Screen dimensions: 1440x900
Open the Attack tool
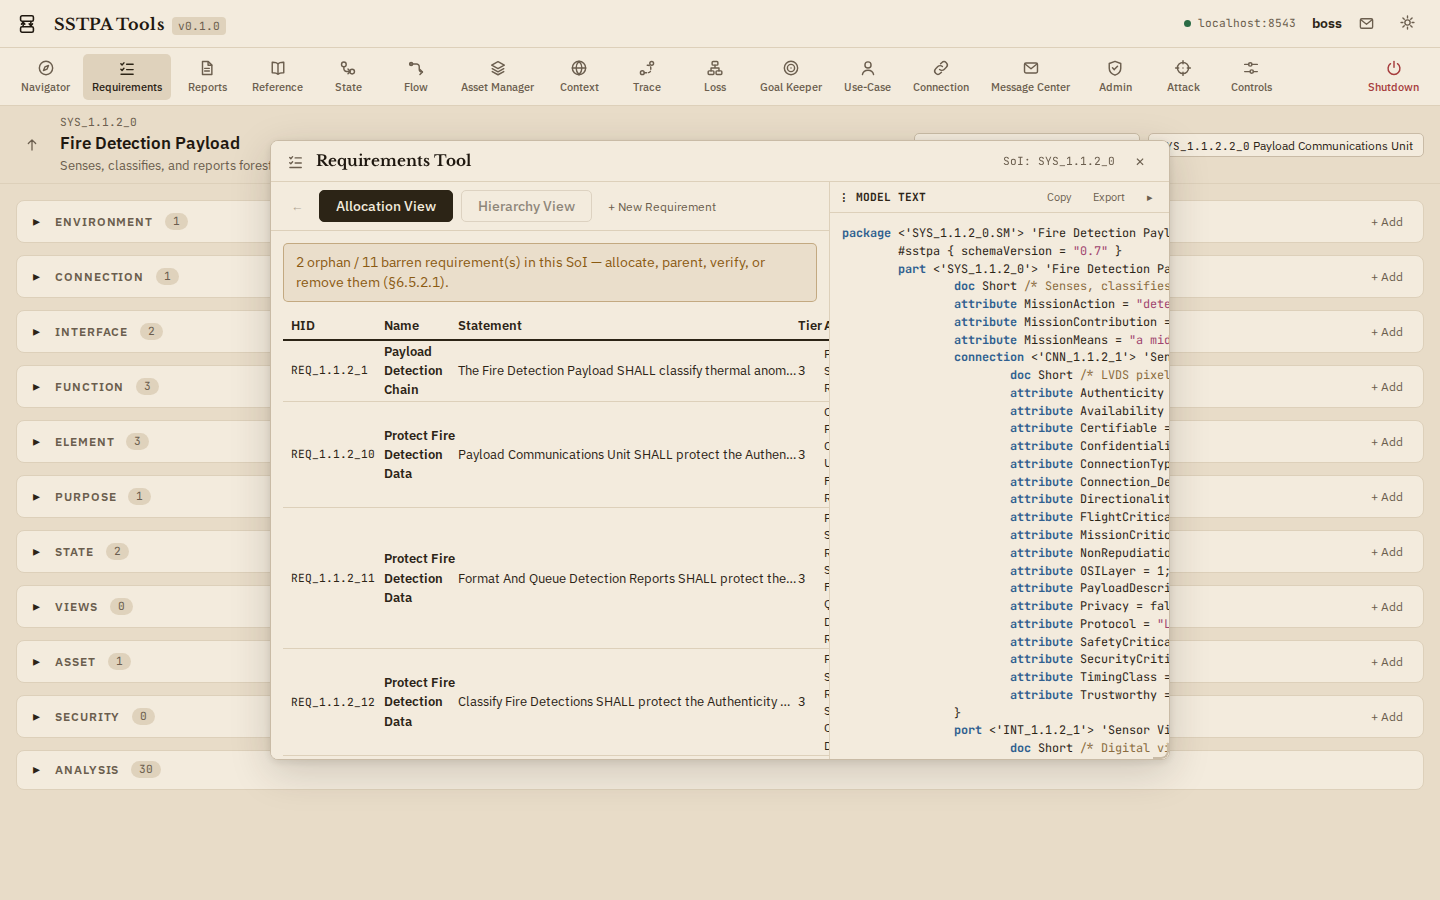click(1183, 77)
